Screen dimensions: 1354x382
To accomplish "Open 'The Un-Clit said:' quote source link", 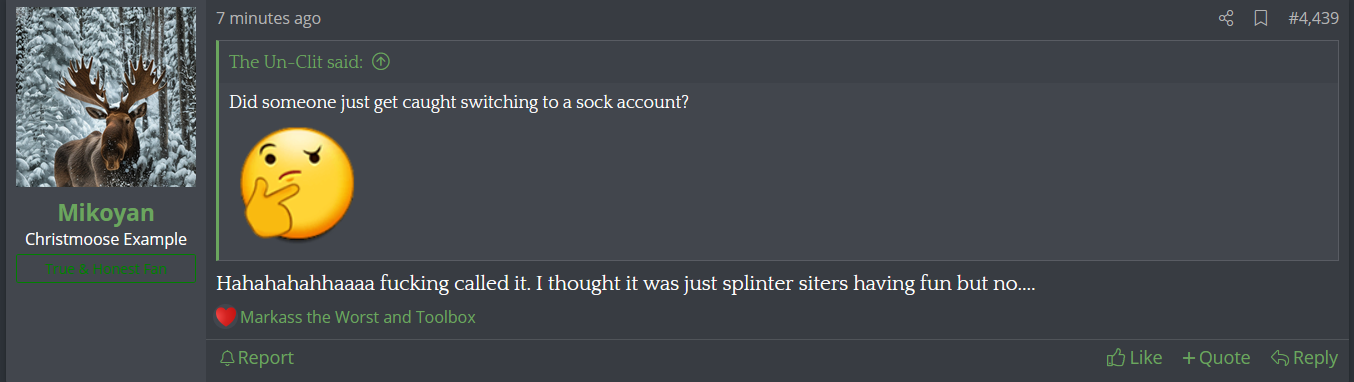I will coord(296,62).
